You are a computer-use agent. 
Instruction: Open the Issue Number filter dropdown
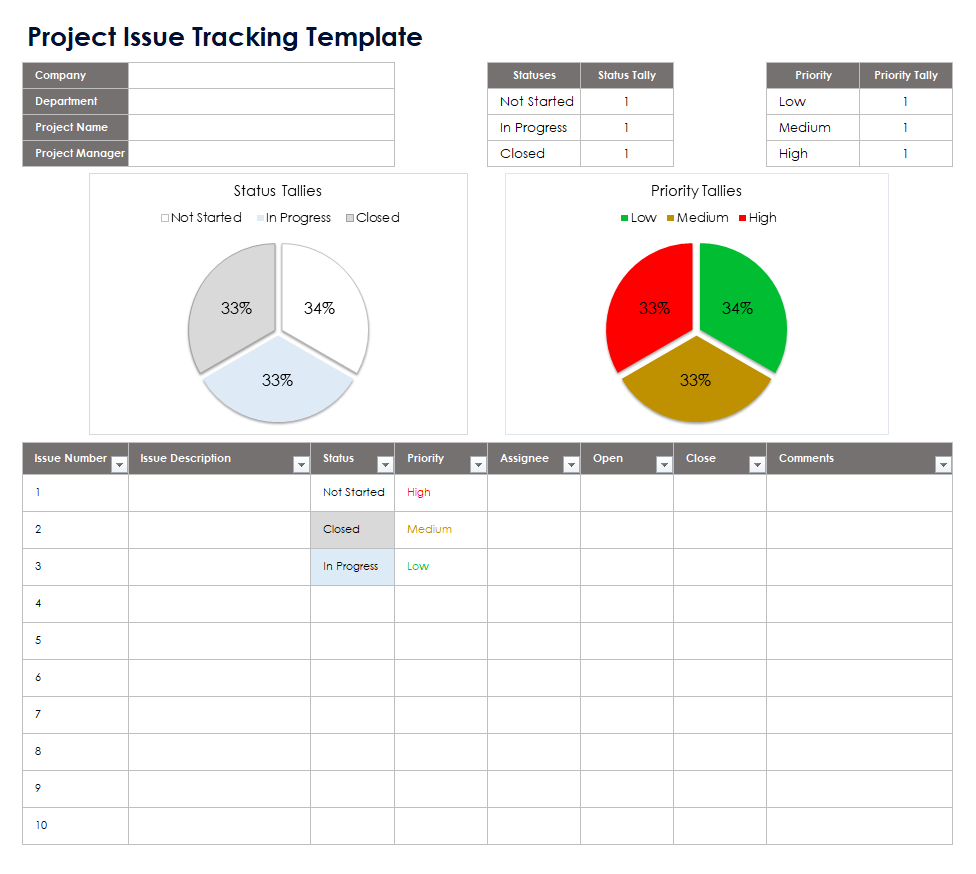(119, 465)
